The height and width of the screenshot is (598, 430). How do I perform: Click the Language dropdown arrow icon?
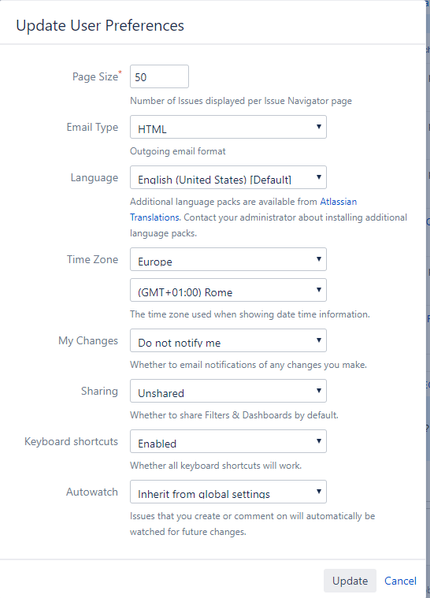(x=319, y=177)
